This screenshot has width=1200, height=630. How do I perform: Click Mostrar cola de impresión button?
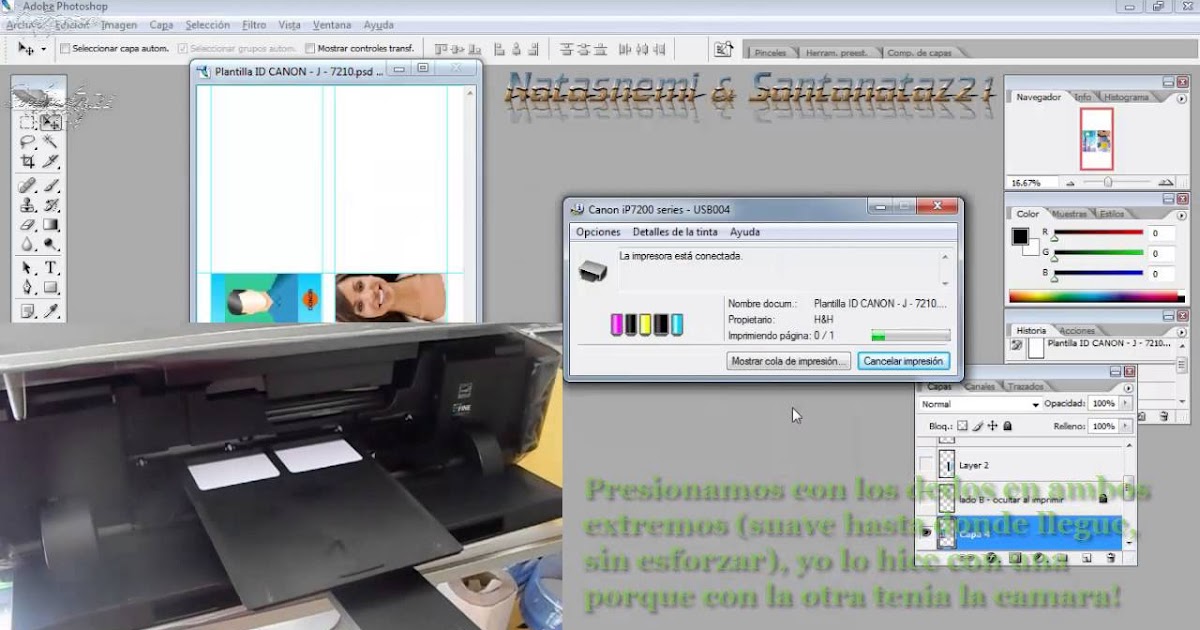pos(789,361)
